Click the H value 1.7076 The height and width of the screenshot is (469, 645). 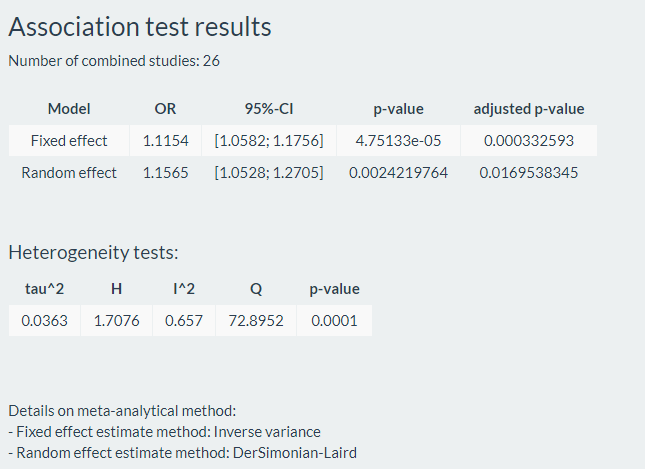116,322
